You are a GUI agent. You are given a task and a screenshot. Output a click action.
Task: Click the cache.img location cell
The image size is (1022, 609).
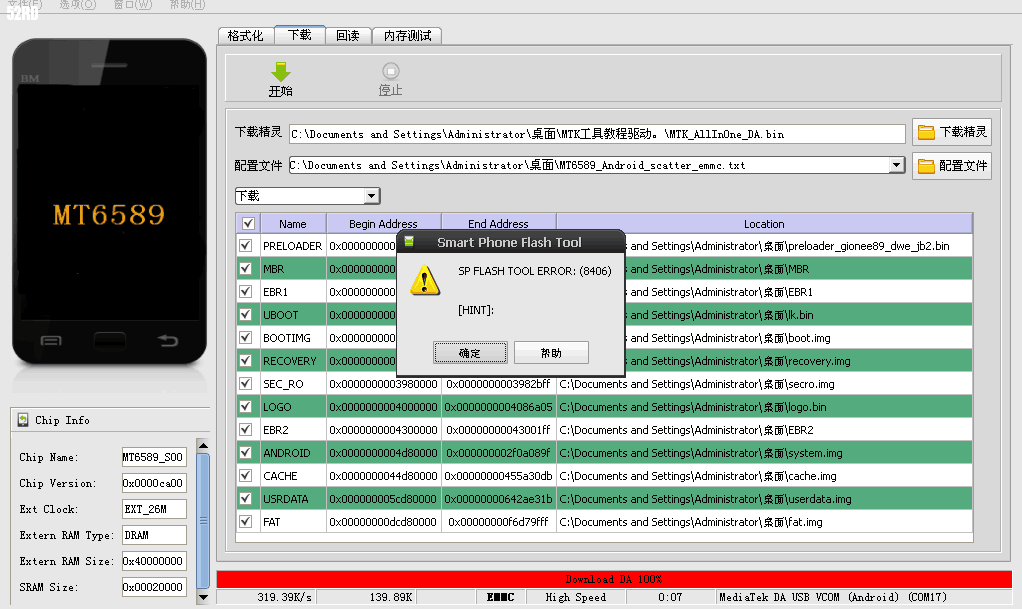764,476
